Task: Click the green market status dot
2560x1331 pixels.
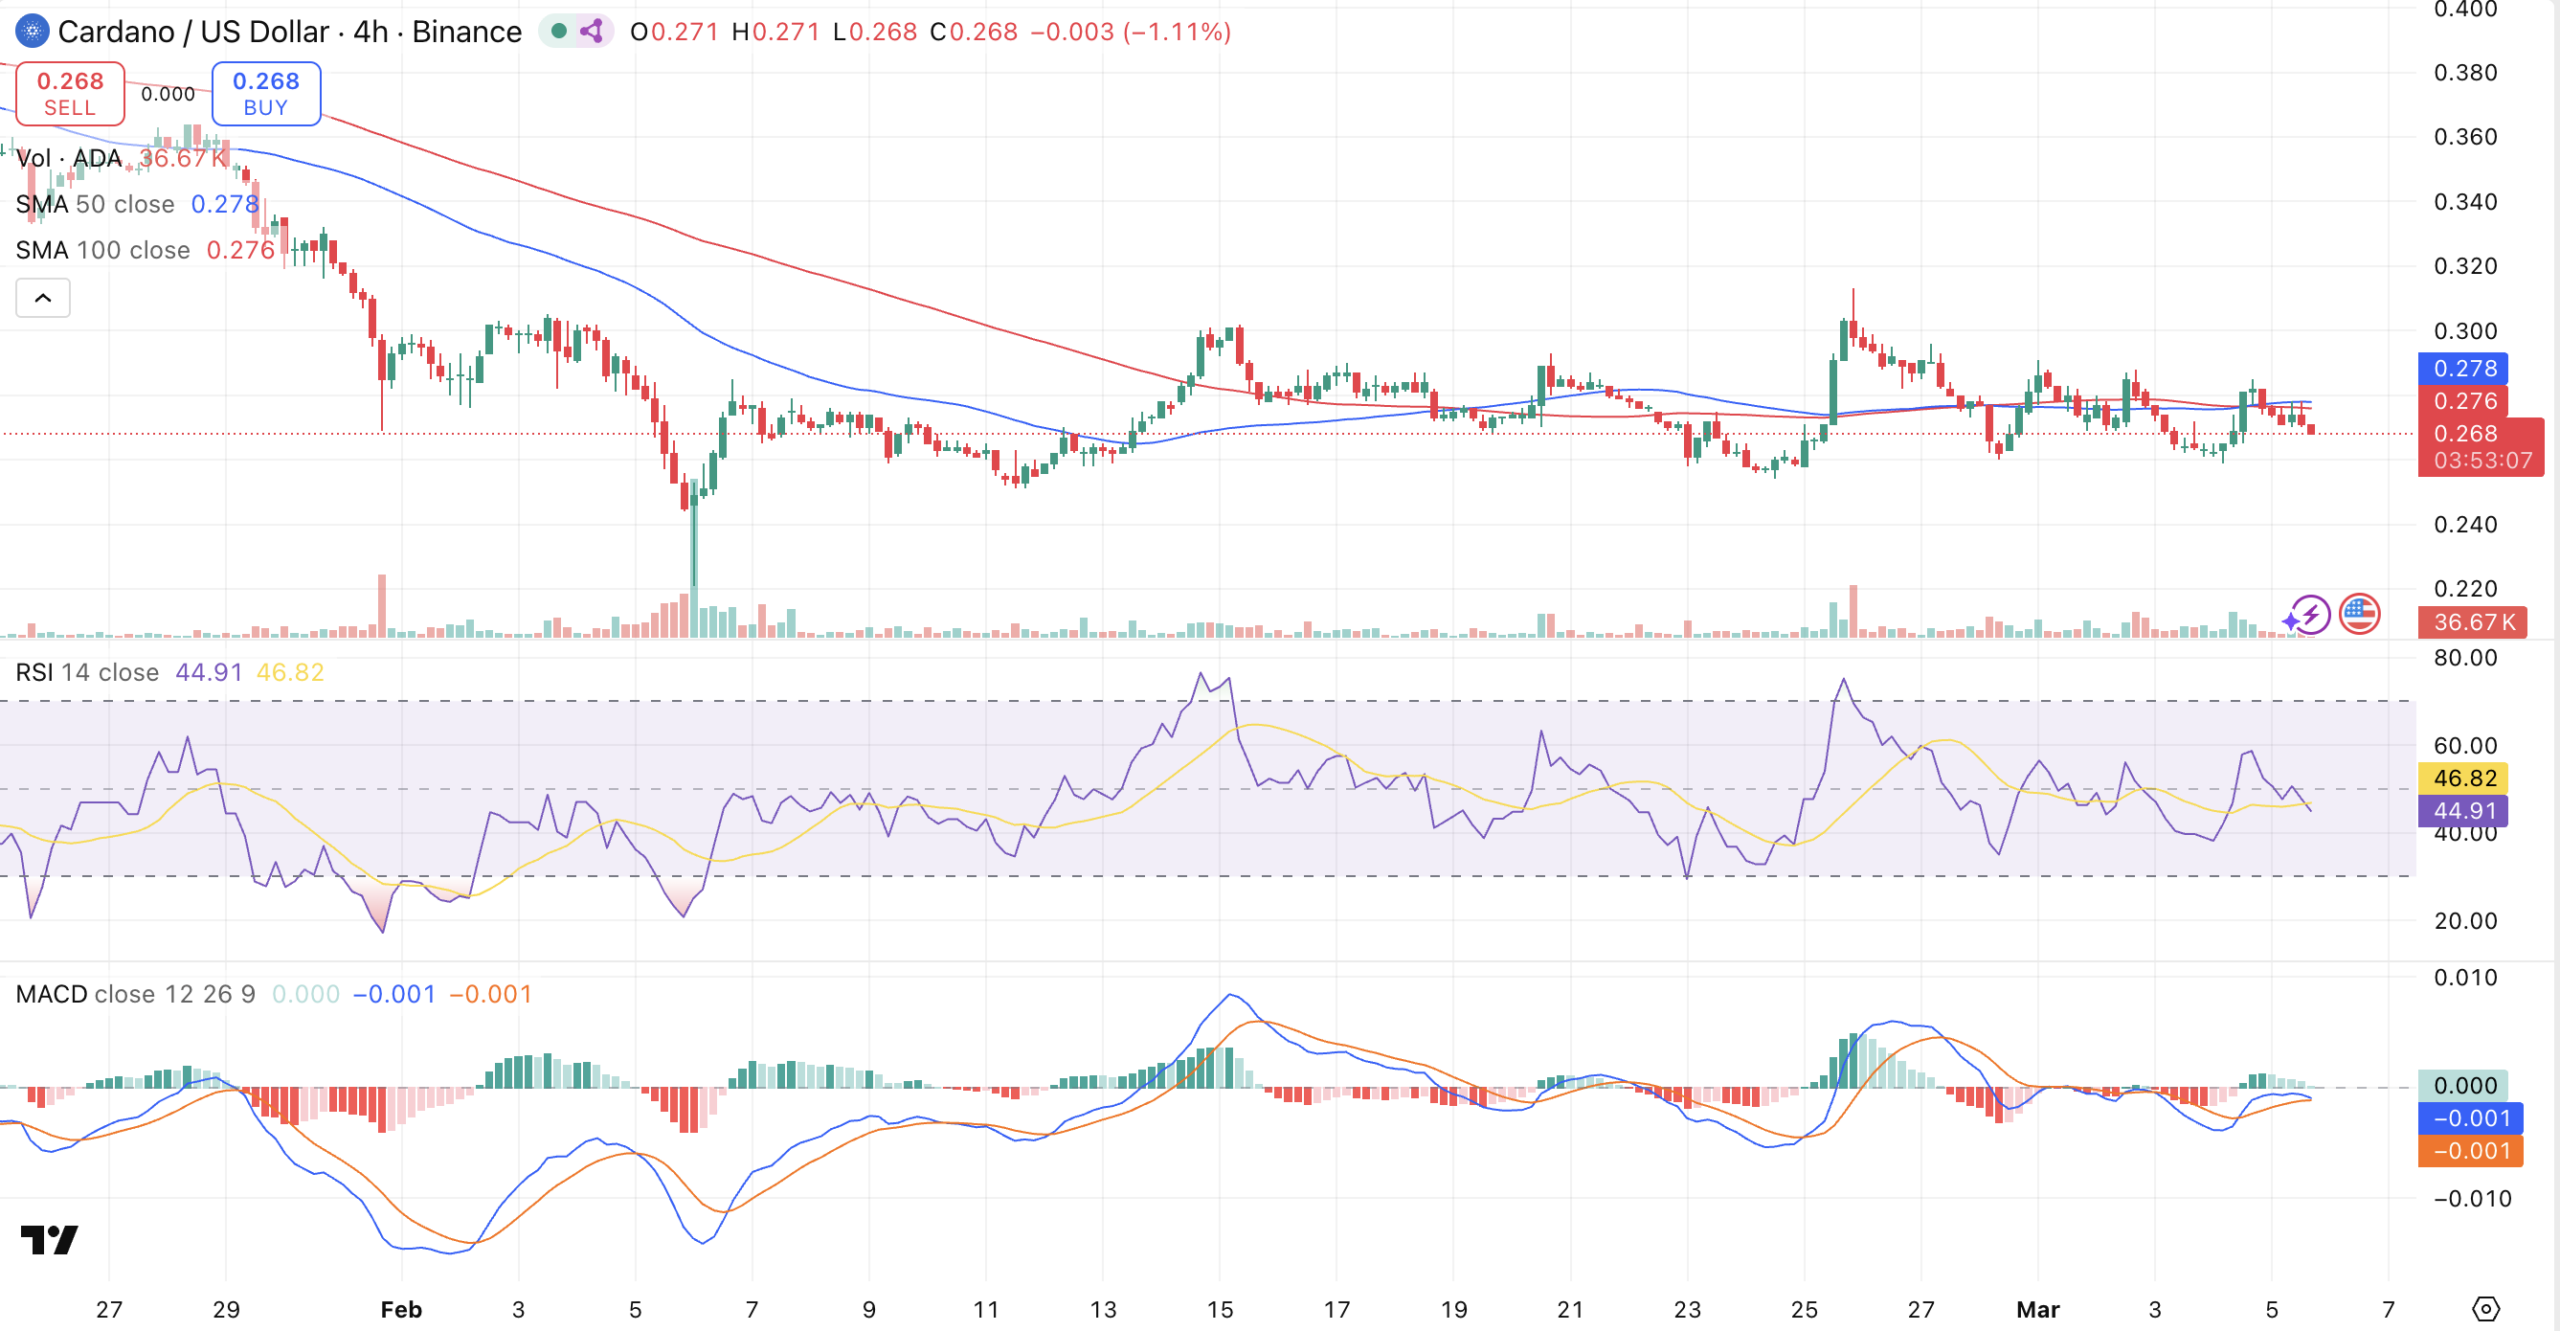Action: pos(559,32)
